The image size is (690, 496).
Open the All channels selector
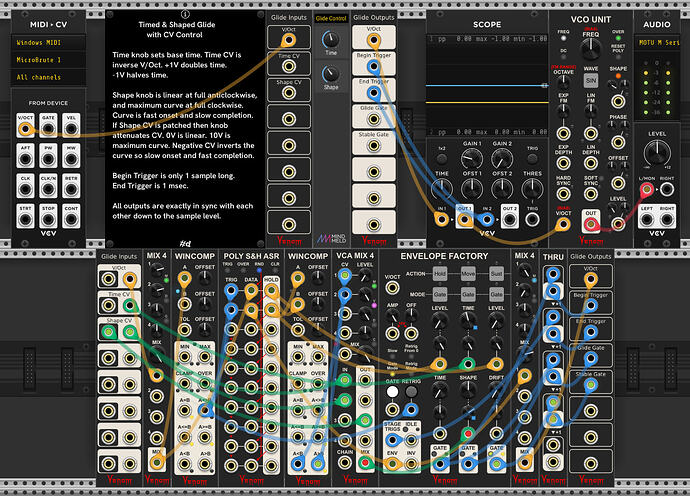pos(48,77)
